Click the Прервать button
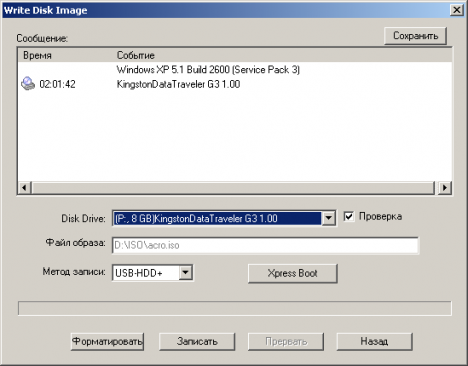This screenshot has width=468, height=366. (286, 341)
